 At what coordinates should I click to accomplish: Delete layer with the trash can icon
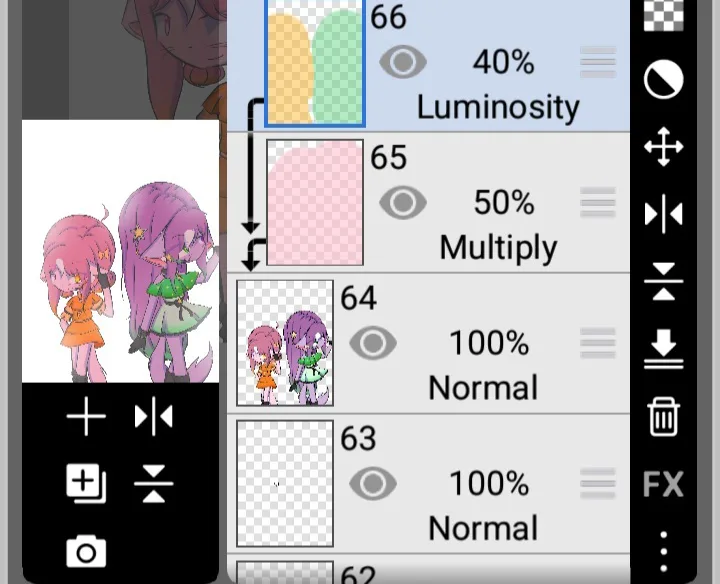click(664, 416)
